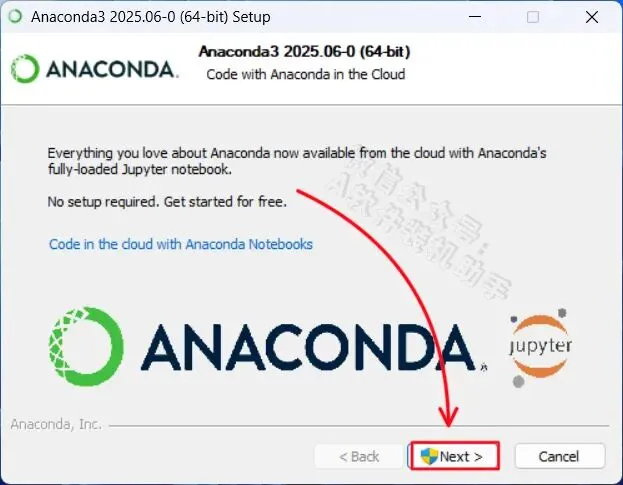Minimize the Anaconda3 Setup window
Viewport: 623px width, 485px height.
click(475, 17)
